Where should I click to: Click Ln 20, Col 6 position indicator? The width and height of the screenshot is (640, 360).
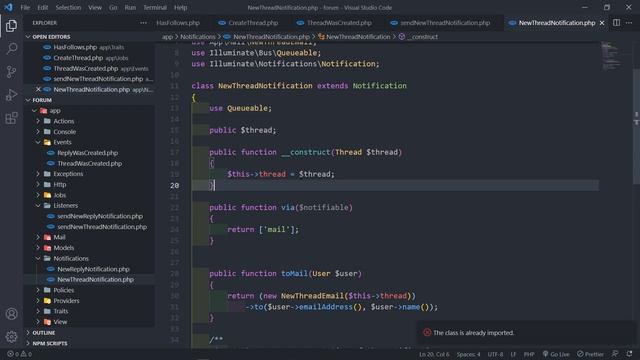tap(434, 354)
